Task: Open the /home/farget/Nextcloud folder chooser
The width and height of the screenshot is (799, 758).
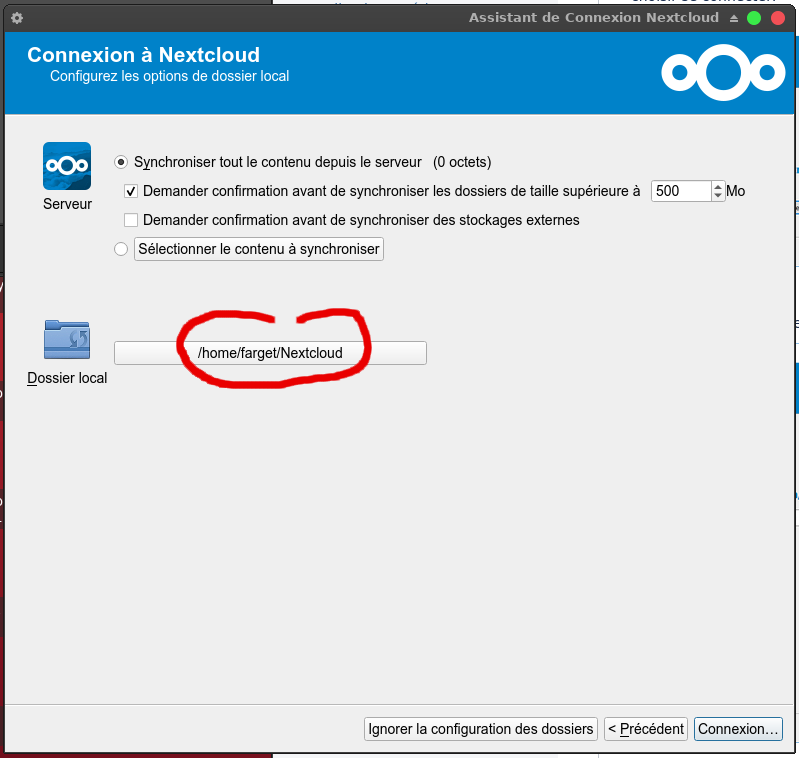Action: (x=270, y=353)
